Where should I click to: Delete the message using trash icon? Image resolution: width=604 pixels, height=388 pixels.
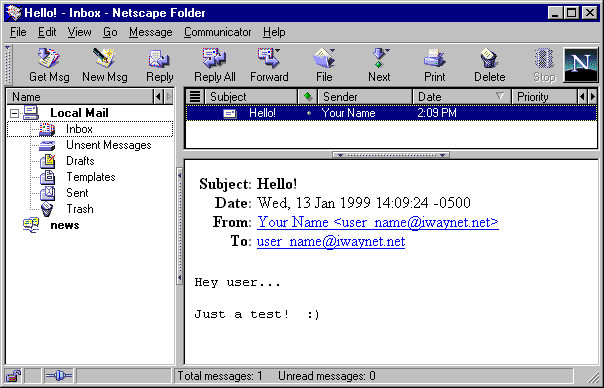(x=489, y=59)
